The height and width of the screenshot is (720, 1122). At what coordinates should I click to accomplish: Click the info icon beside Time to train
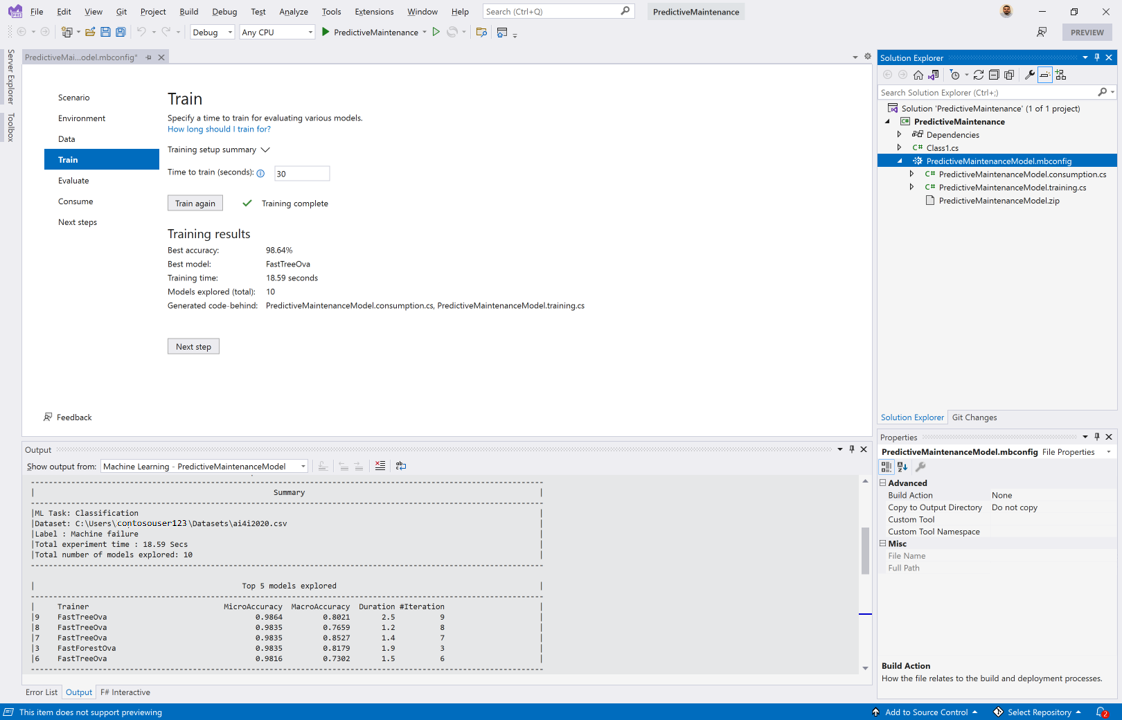tap(261, 174)
